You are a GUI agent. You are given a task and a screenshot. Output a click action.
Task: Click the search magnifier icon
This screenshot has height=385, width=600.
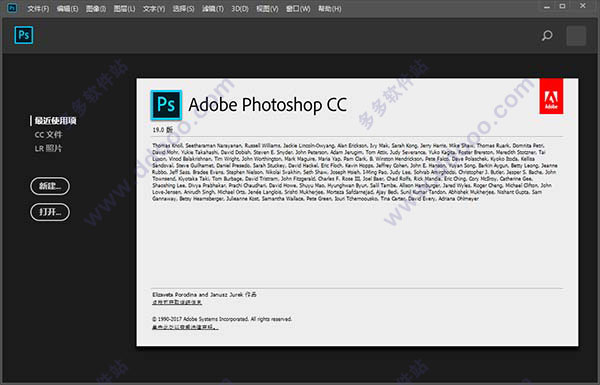click(x=547, y=36)
